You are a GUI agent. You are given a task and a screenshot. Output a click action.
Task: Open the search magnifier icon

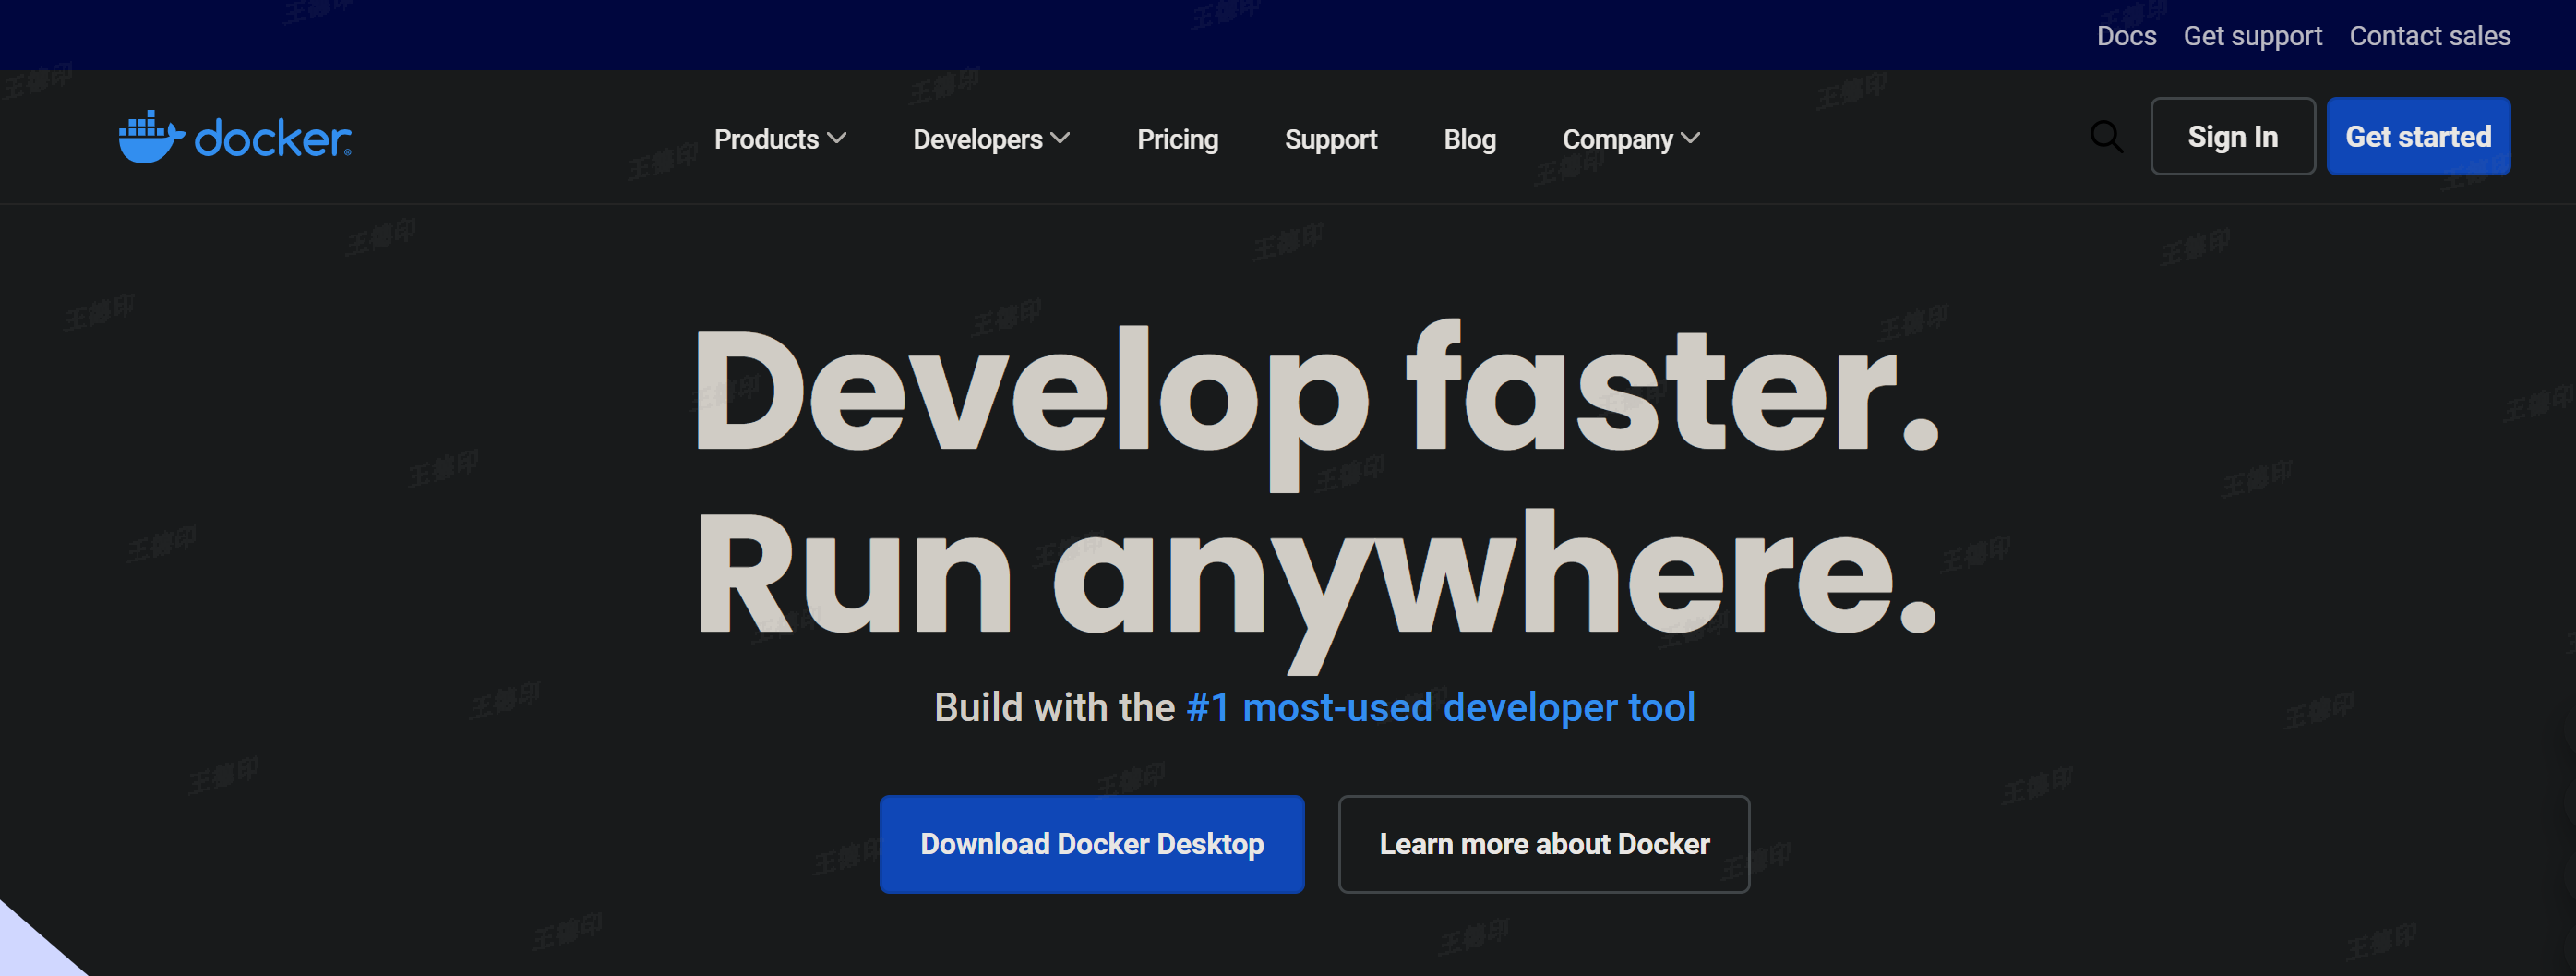2106,137
